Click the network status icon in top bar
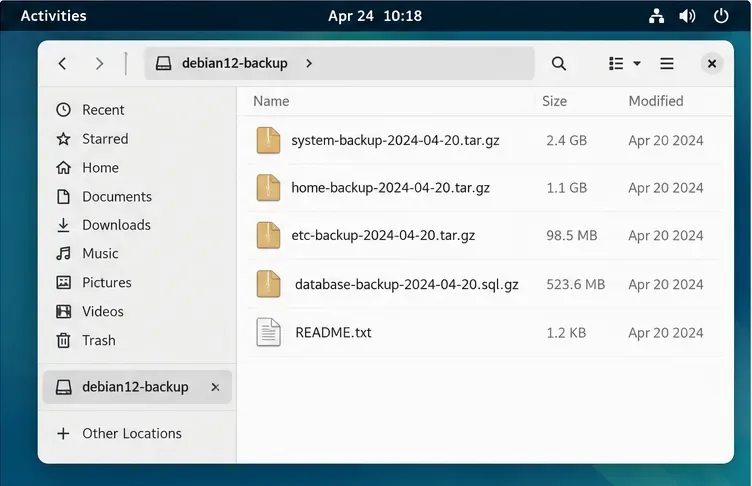752x486 pixels. 657,16
